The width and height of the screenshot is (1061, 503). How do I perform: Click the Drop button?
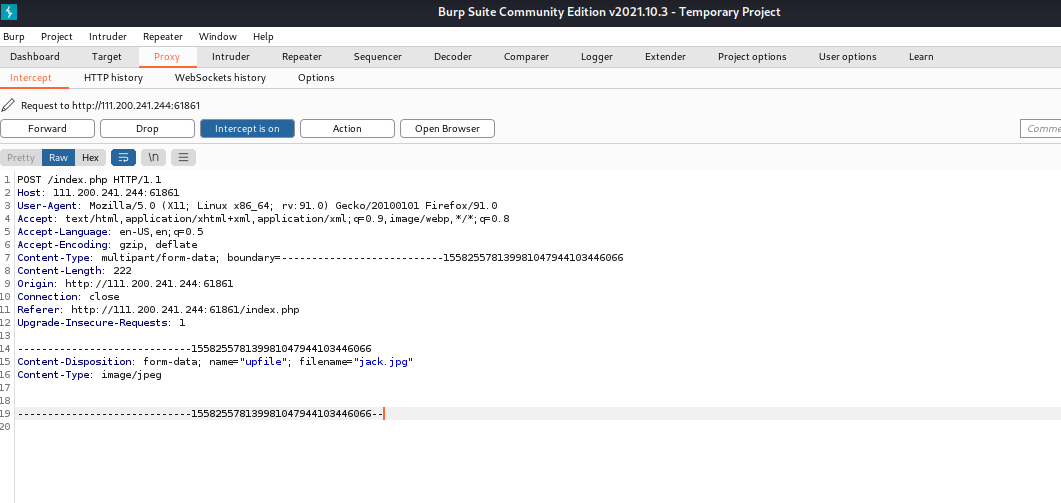148,129
